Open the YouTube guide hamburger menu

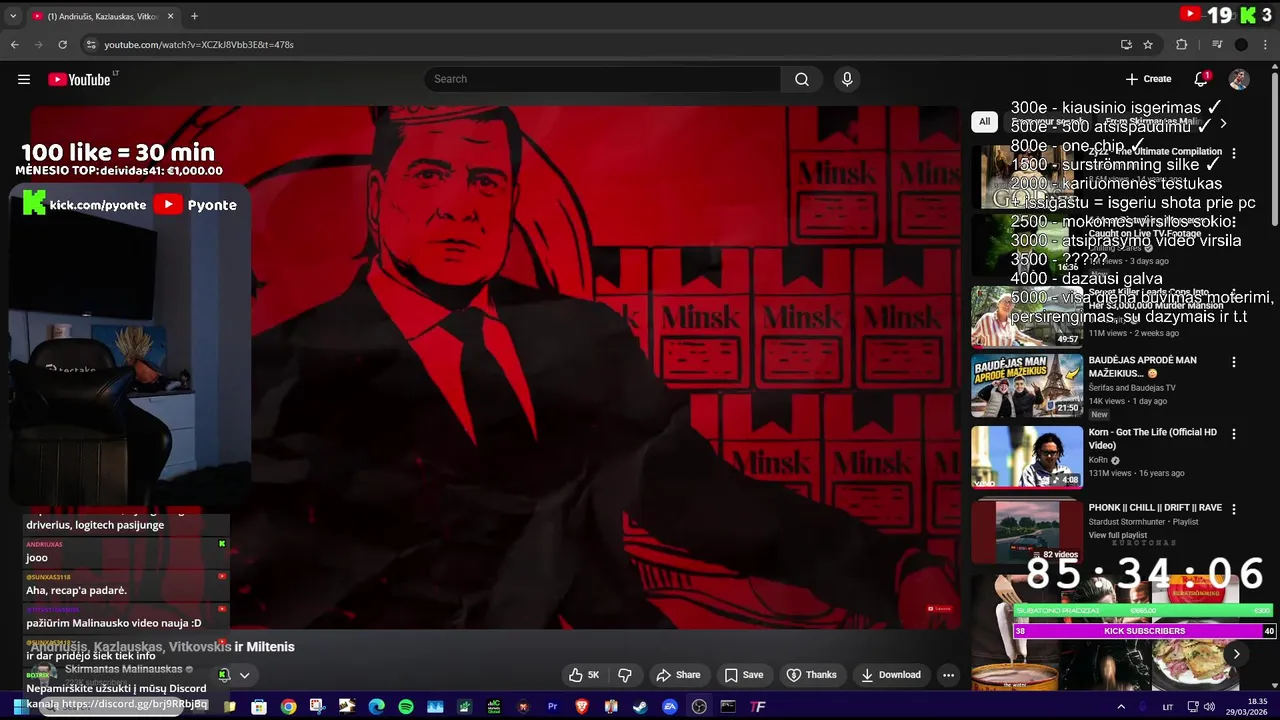[x=24, y=80]
